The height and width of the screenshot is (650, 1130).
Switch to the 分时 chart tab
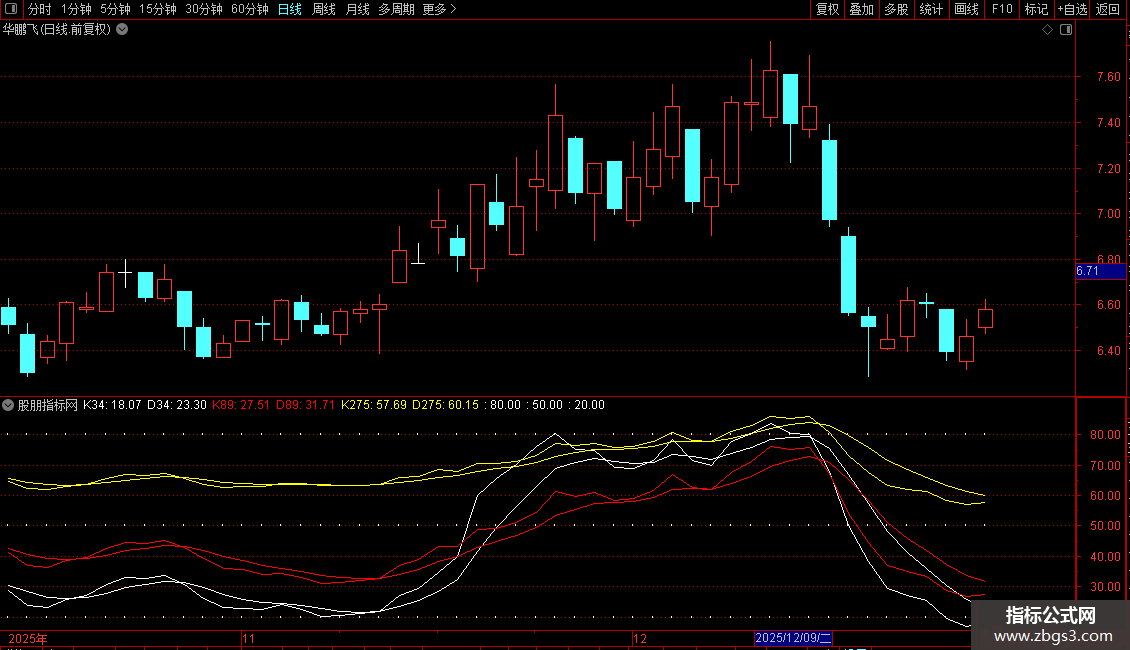point(40,9)
